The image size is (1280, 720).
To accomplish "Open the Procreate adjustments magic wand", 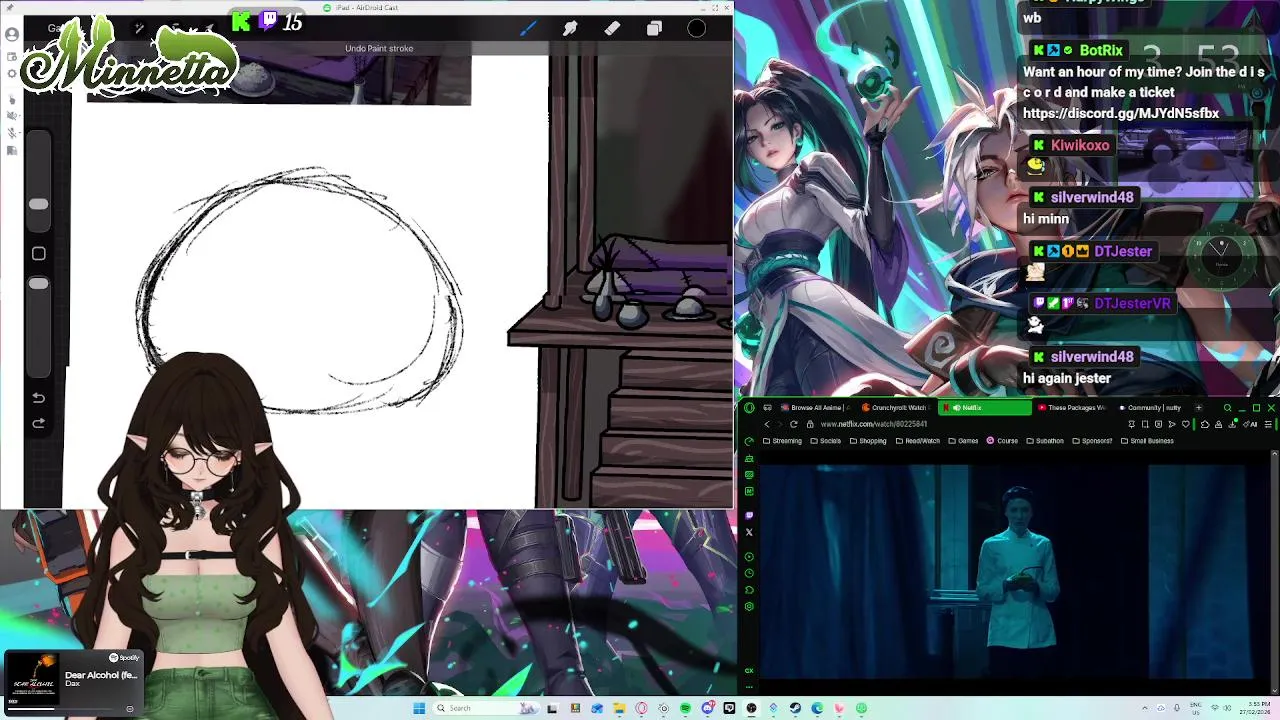I will [x=139, y=28].
